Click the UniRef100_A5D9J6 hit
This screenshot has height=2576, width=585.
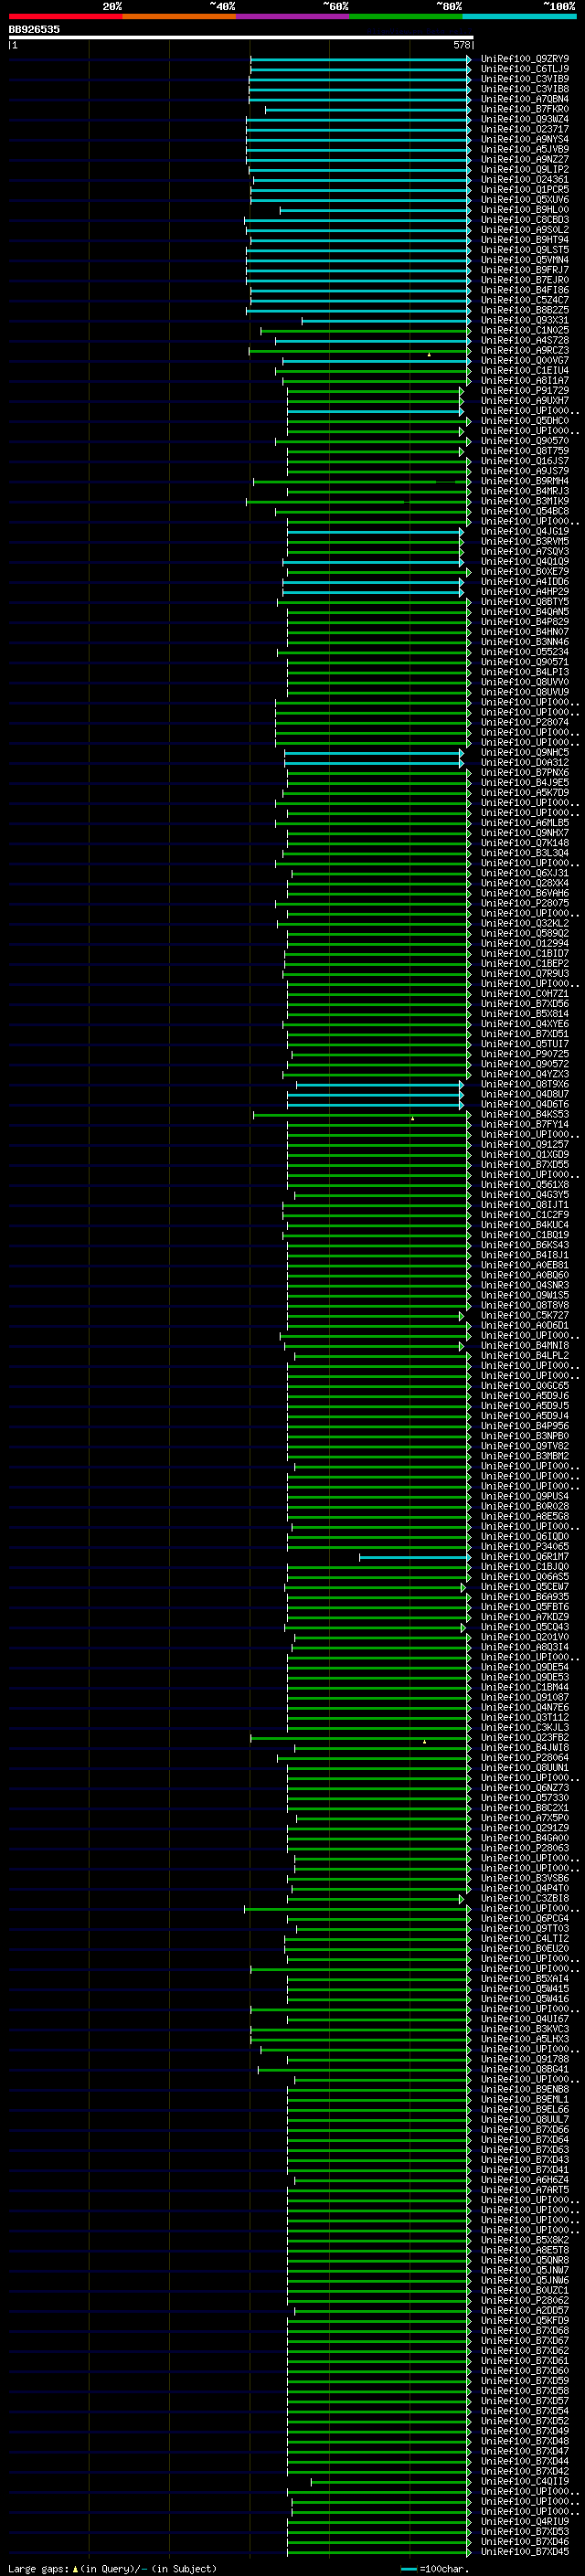coord(525,1395)
